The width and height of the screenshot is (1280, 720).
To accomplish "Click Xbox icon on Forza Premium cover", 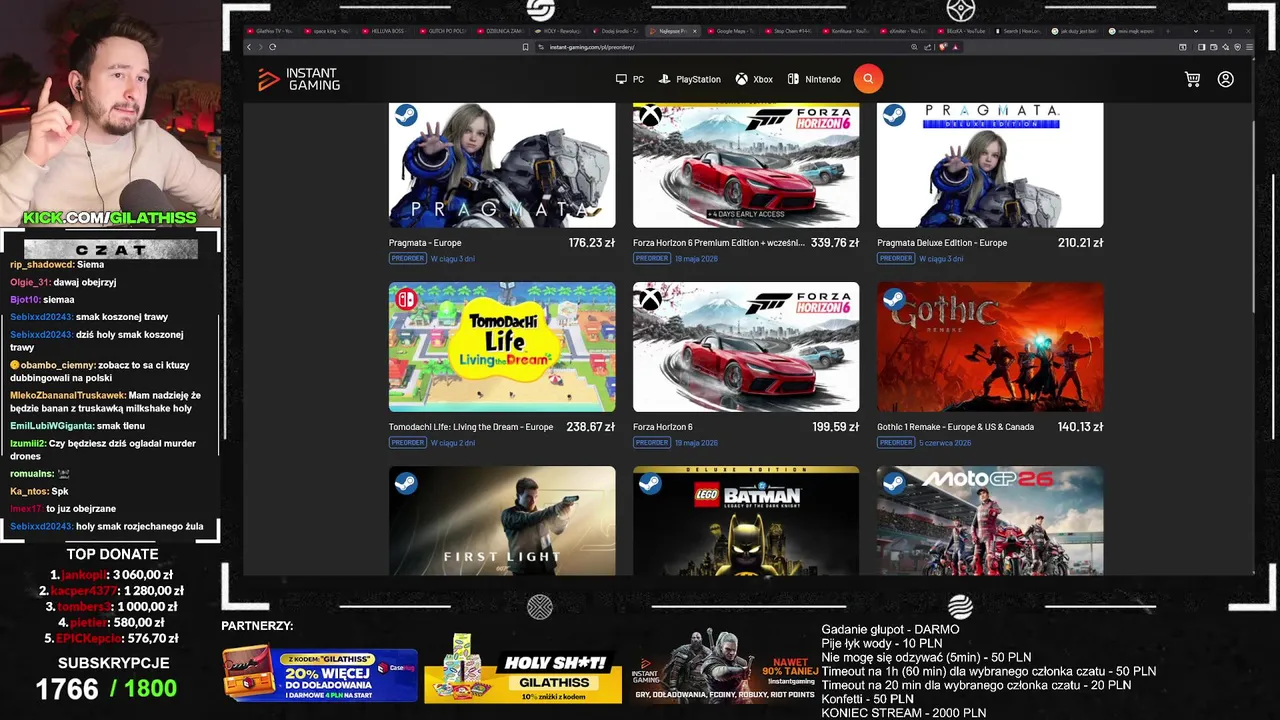I will [650, 116].
